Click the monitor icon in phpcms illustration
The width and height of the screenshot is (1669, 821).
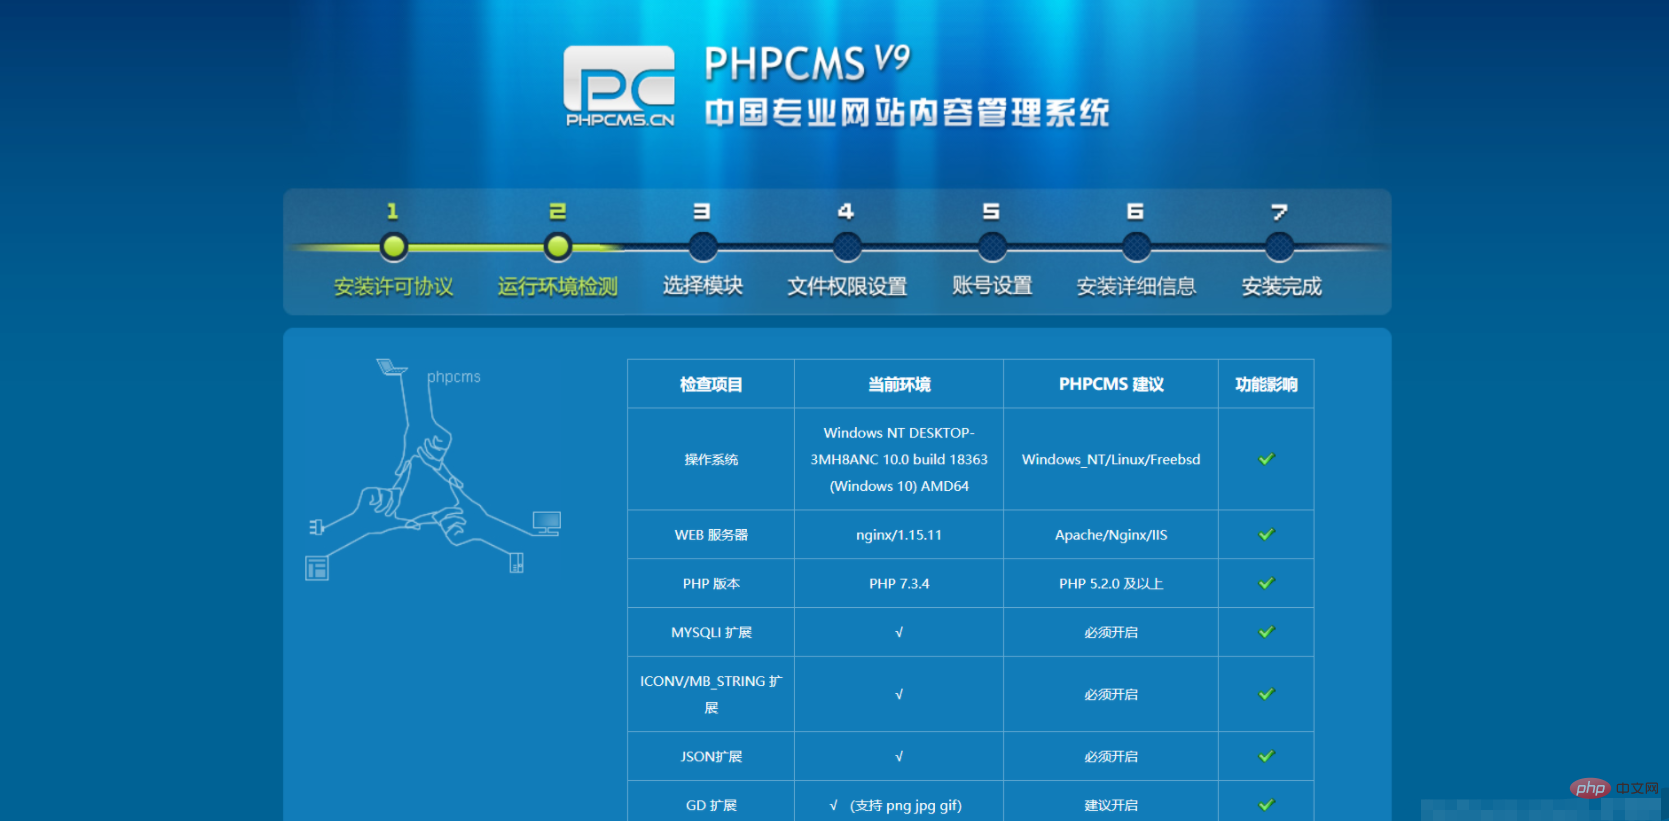[x=547, y=523]
